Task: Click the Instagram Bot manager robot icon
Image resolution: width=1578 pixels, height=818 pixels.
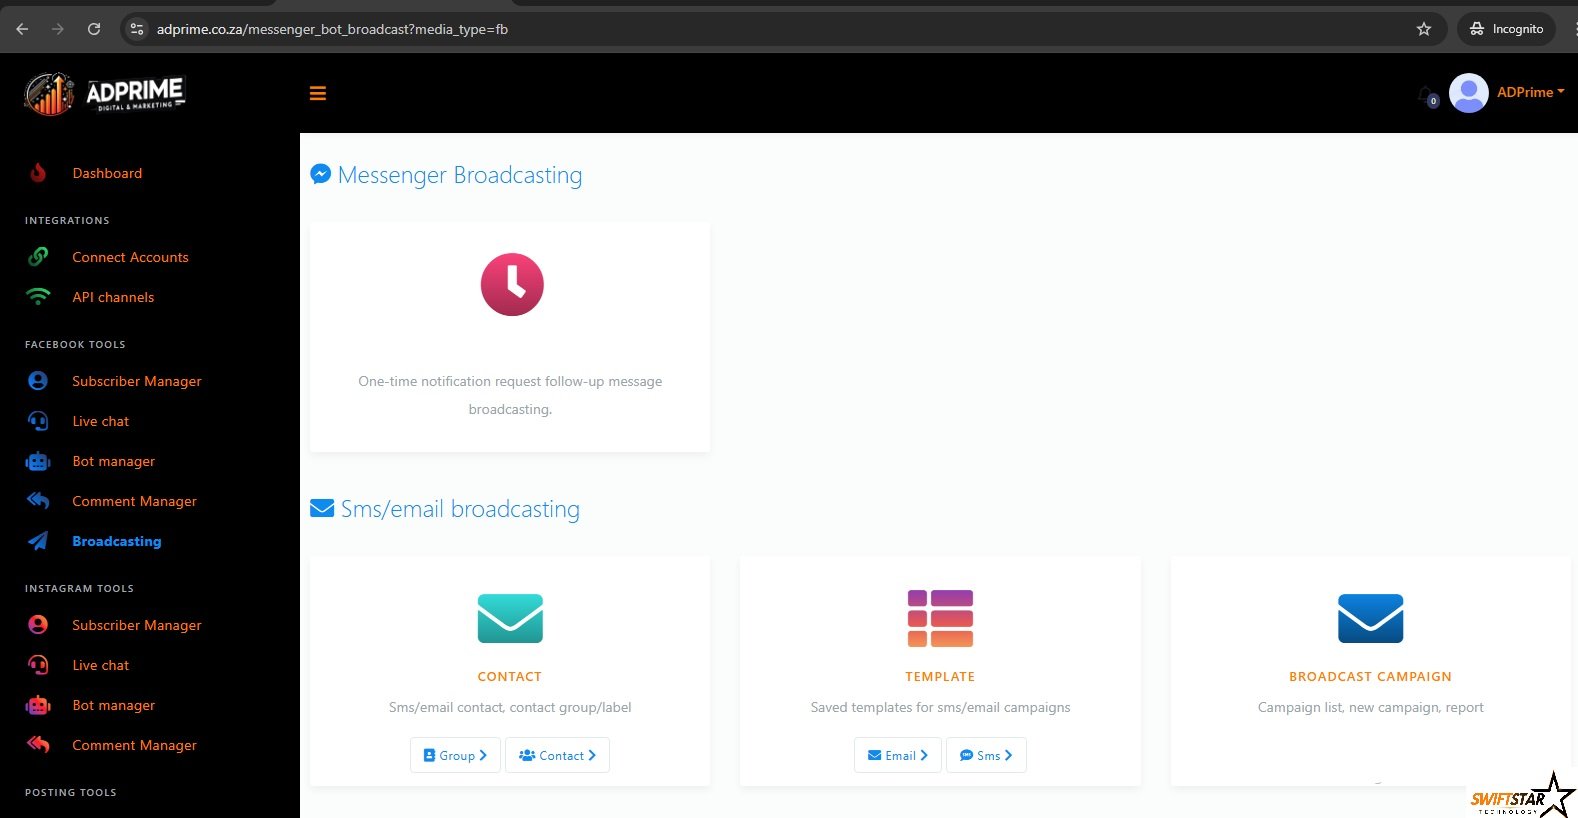Action: [x=38, y=705]
